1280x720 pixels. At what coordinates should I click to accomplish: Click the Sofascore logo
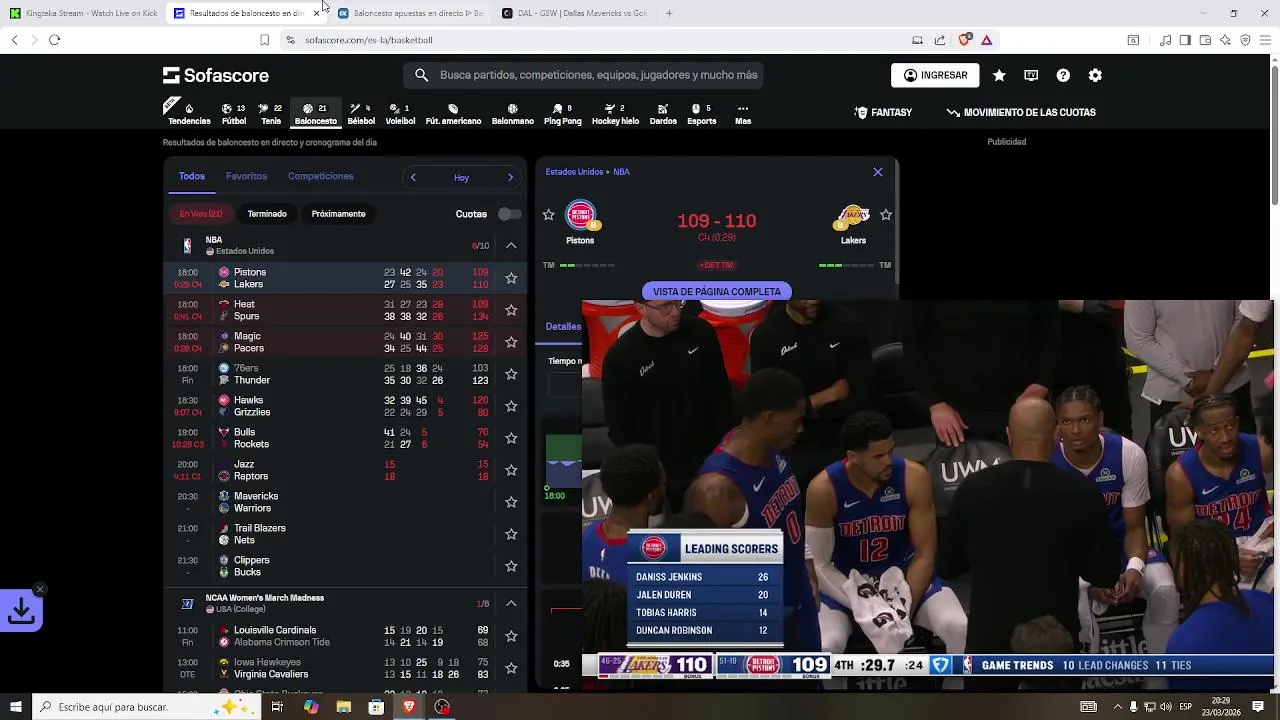(216, 75)
